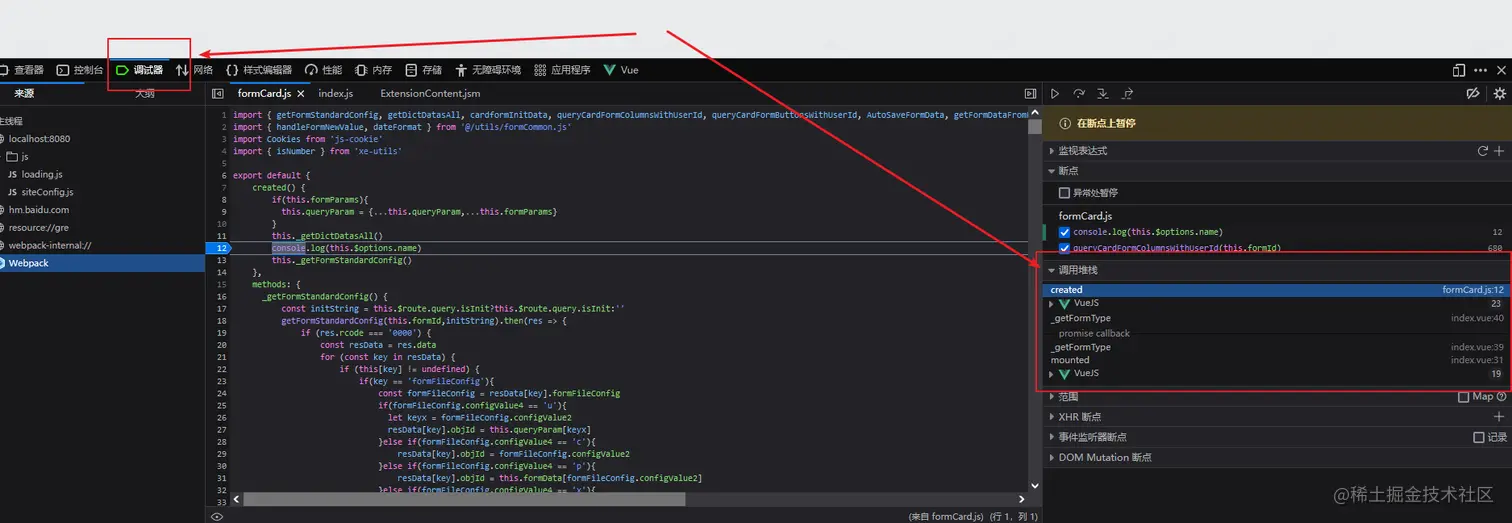Open the 性能 performance tab
Image resolution: width=1512 pixels, height=523 pixels.
[x=324, y=70]
